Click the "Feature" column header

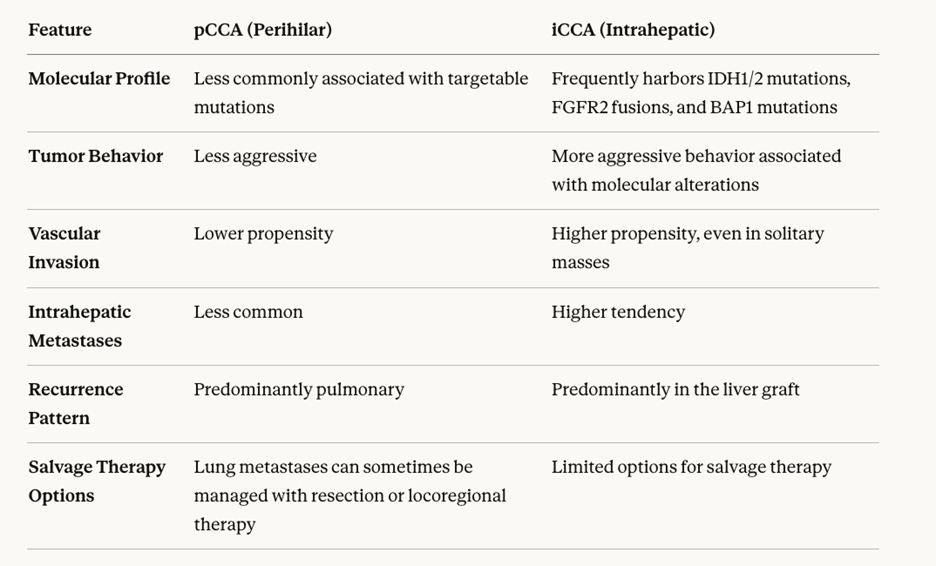click(60, 30)
